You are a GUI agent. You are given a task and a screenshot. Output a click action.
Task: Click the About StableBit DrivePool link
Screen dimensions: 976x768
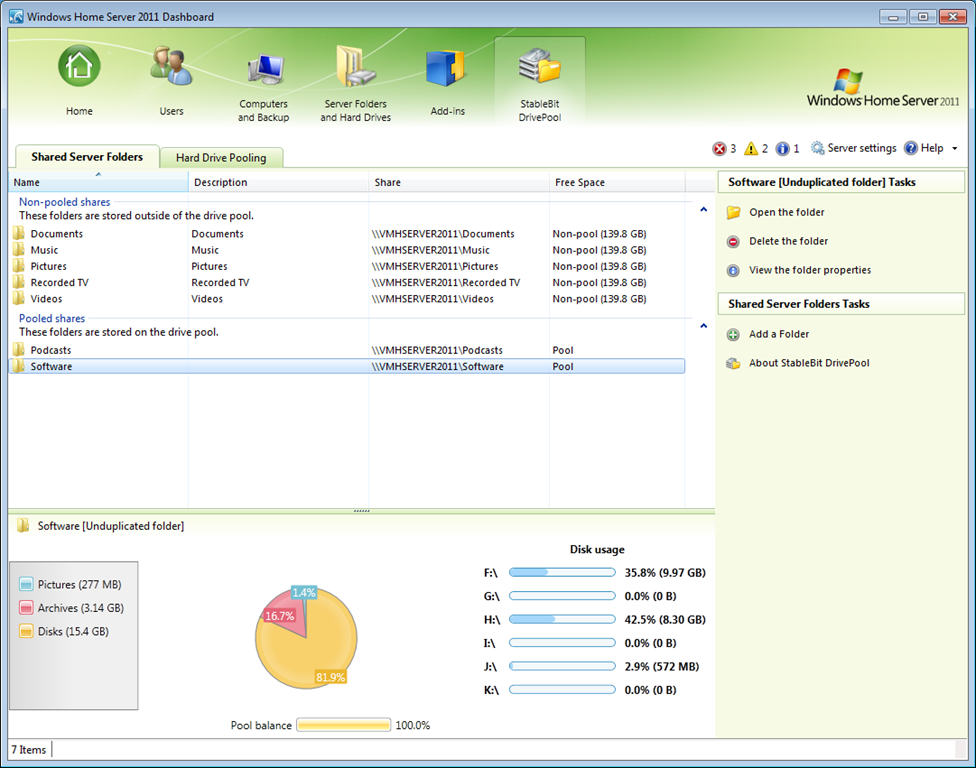click(809, 363)
